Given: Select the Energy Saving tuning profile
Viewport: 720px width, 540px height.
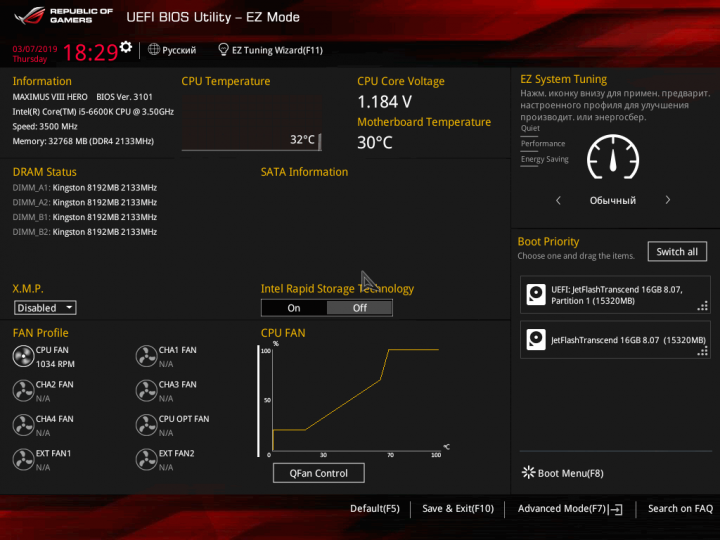Looking at the screenshot, I should point(545,159).
